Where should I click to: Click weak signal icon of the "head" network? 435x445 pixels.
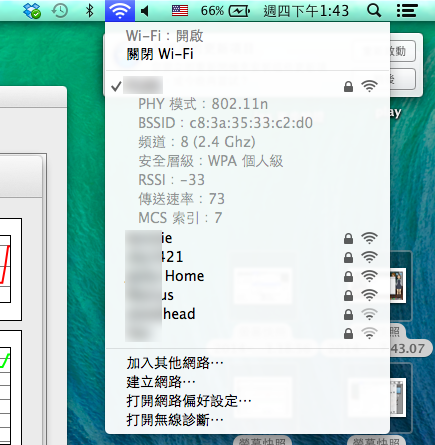pos(369,314)
